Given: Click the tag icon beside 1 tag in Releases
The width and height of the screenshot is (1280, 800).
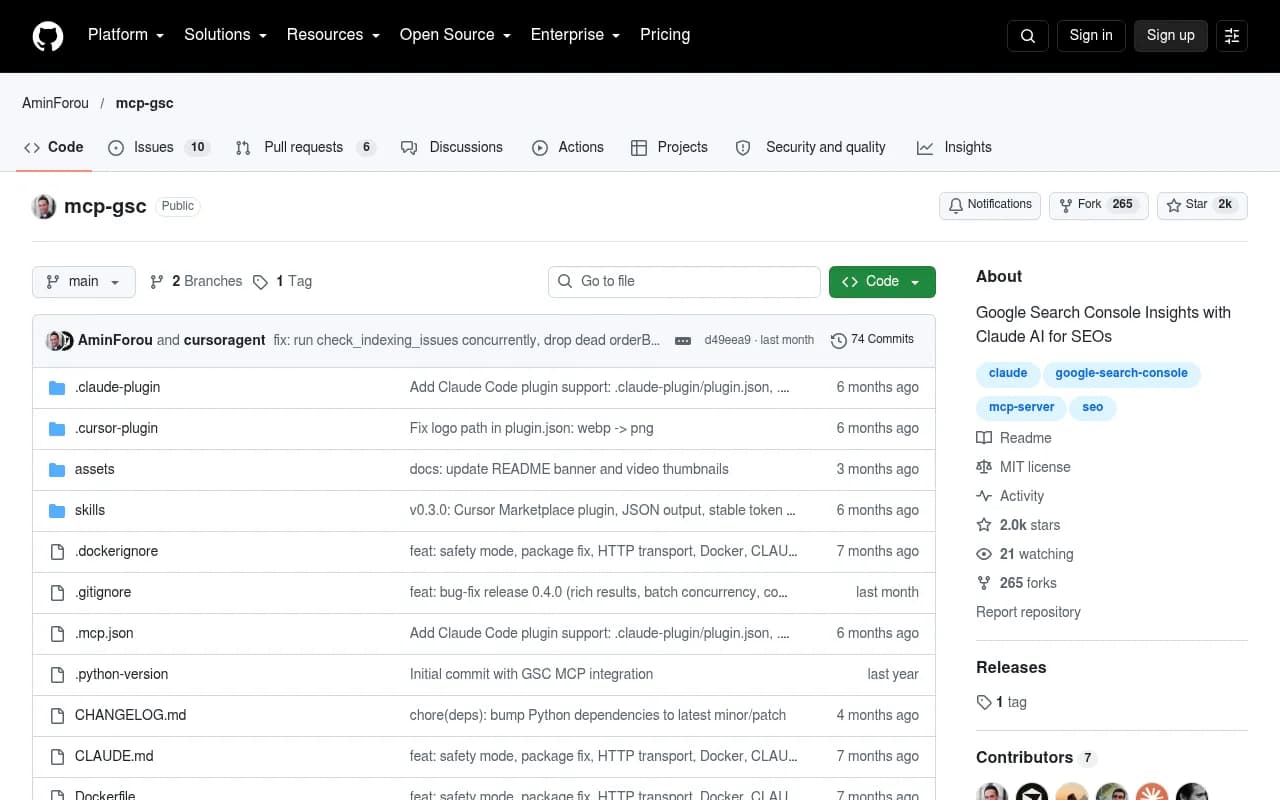Looking at the screenshot, I should pos(984,702).
